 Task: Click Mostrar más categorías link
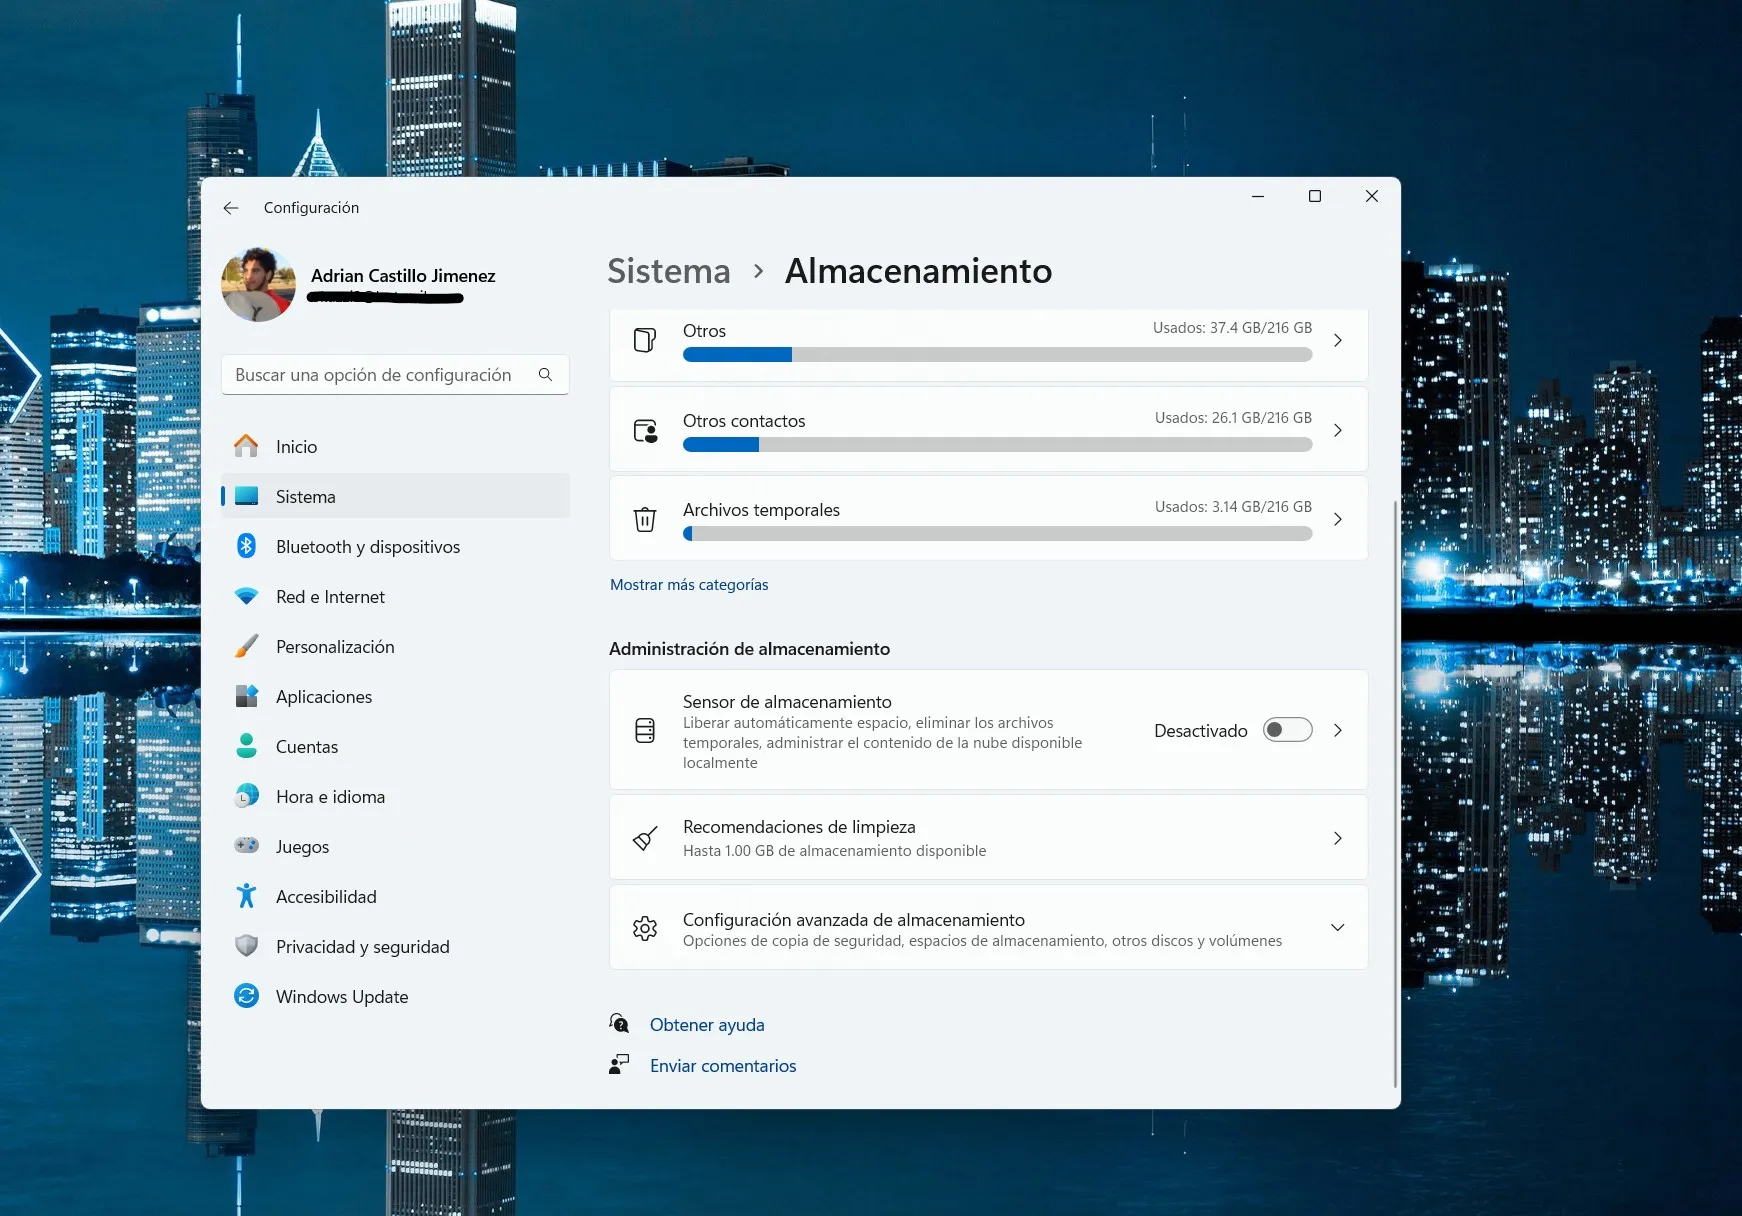tap(689, 585)
